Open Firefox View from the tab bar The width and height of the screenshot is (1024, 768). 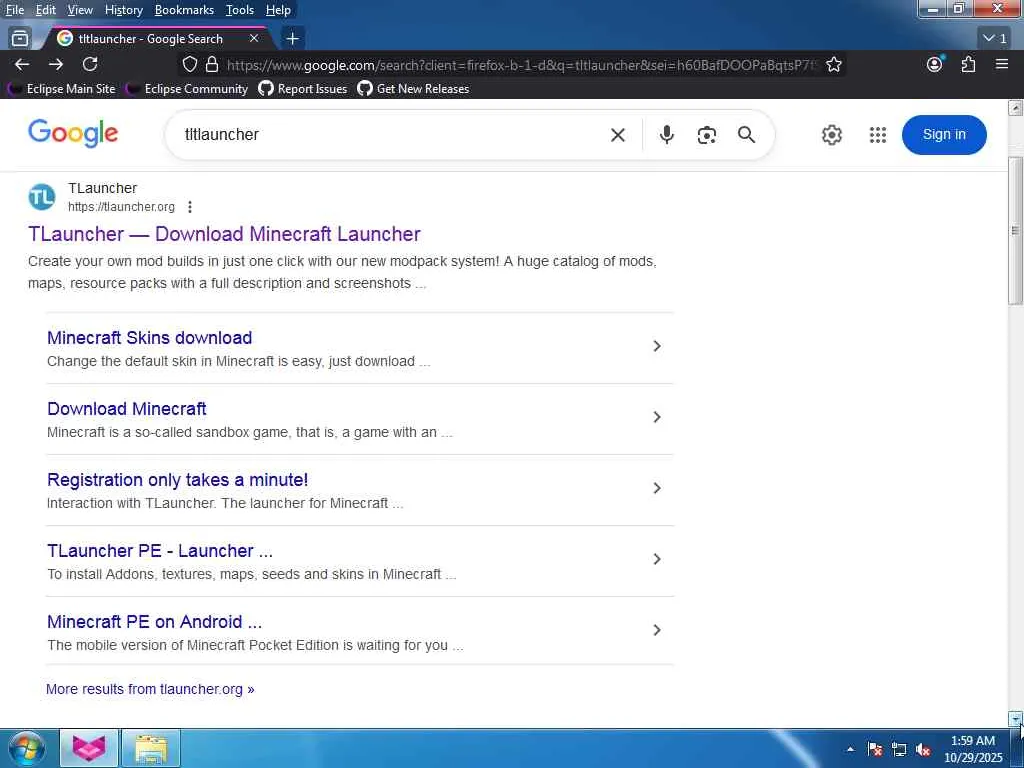coord(20,39)
